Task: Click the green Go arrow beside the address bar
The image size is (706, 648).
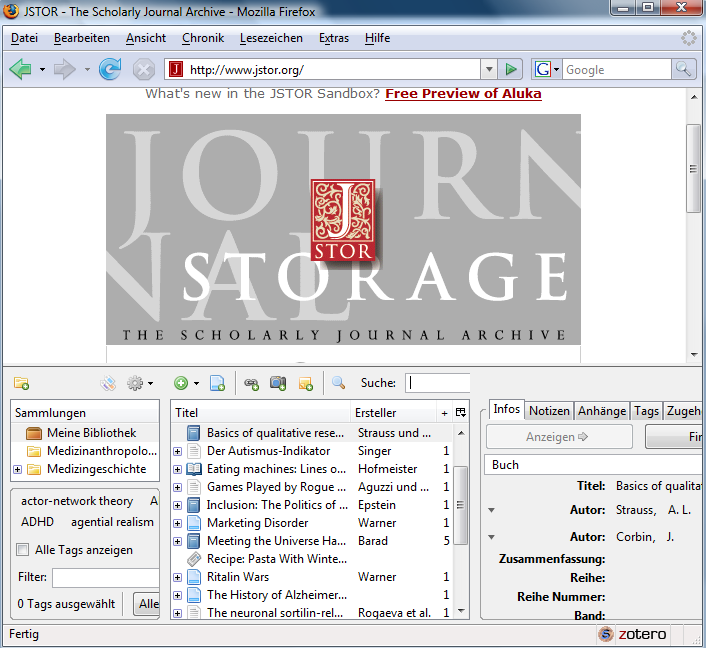Action: pyautogui.click(x=511, y=69)
